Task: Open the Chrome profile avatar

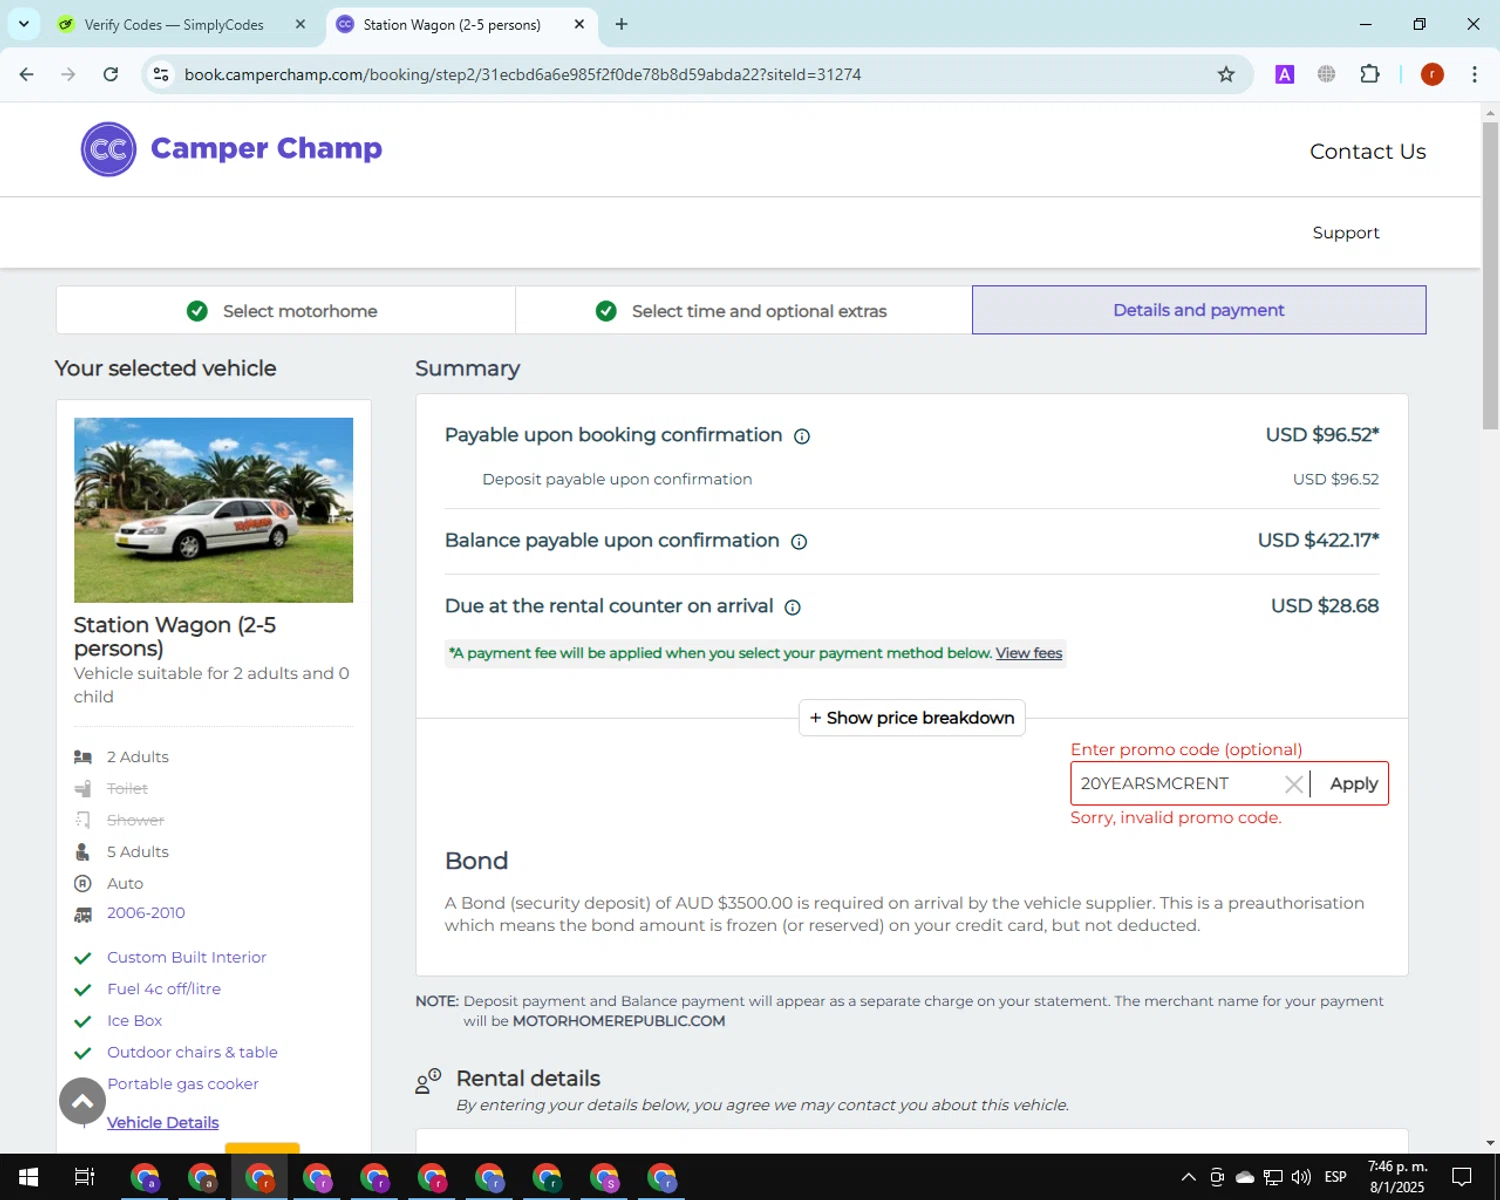Action: click(1432, 74)
